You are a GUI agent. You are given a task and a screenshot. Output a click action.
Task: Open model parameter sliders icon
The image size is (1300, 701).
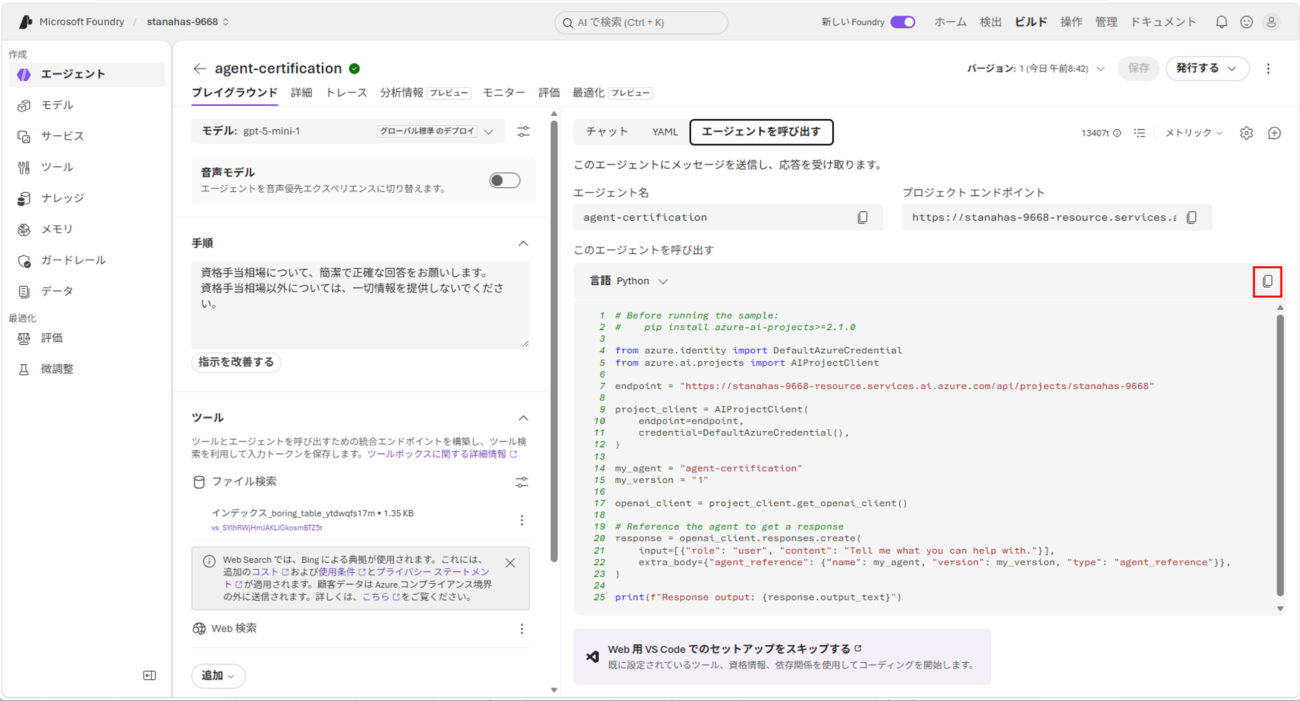(523, 131)
